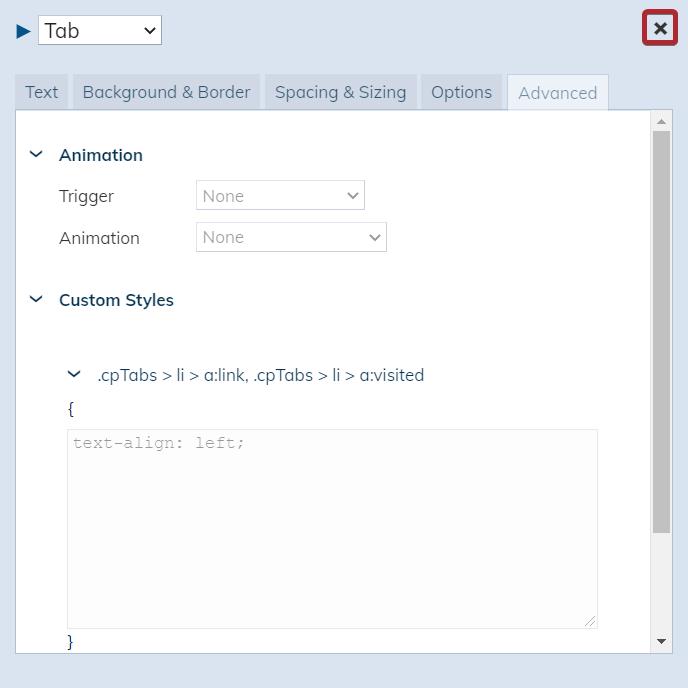Collapse the .cpTabs selector rule chevron
The height and width of the screenshot is (688, 688).
click(x=74, y=374)
